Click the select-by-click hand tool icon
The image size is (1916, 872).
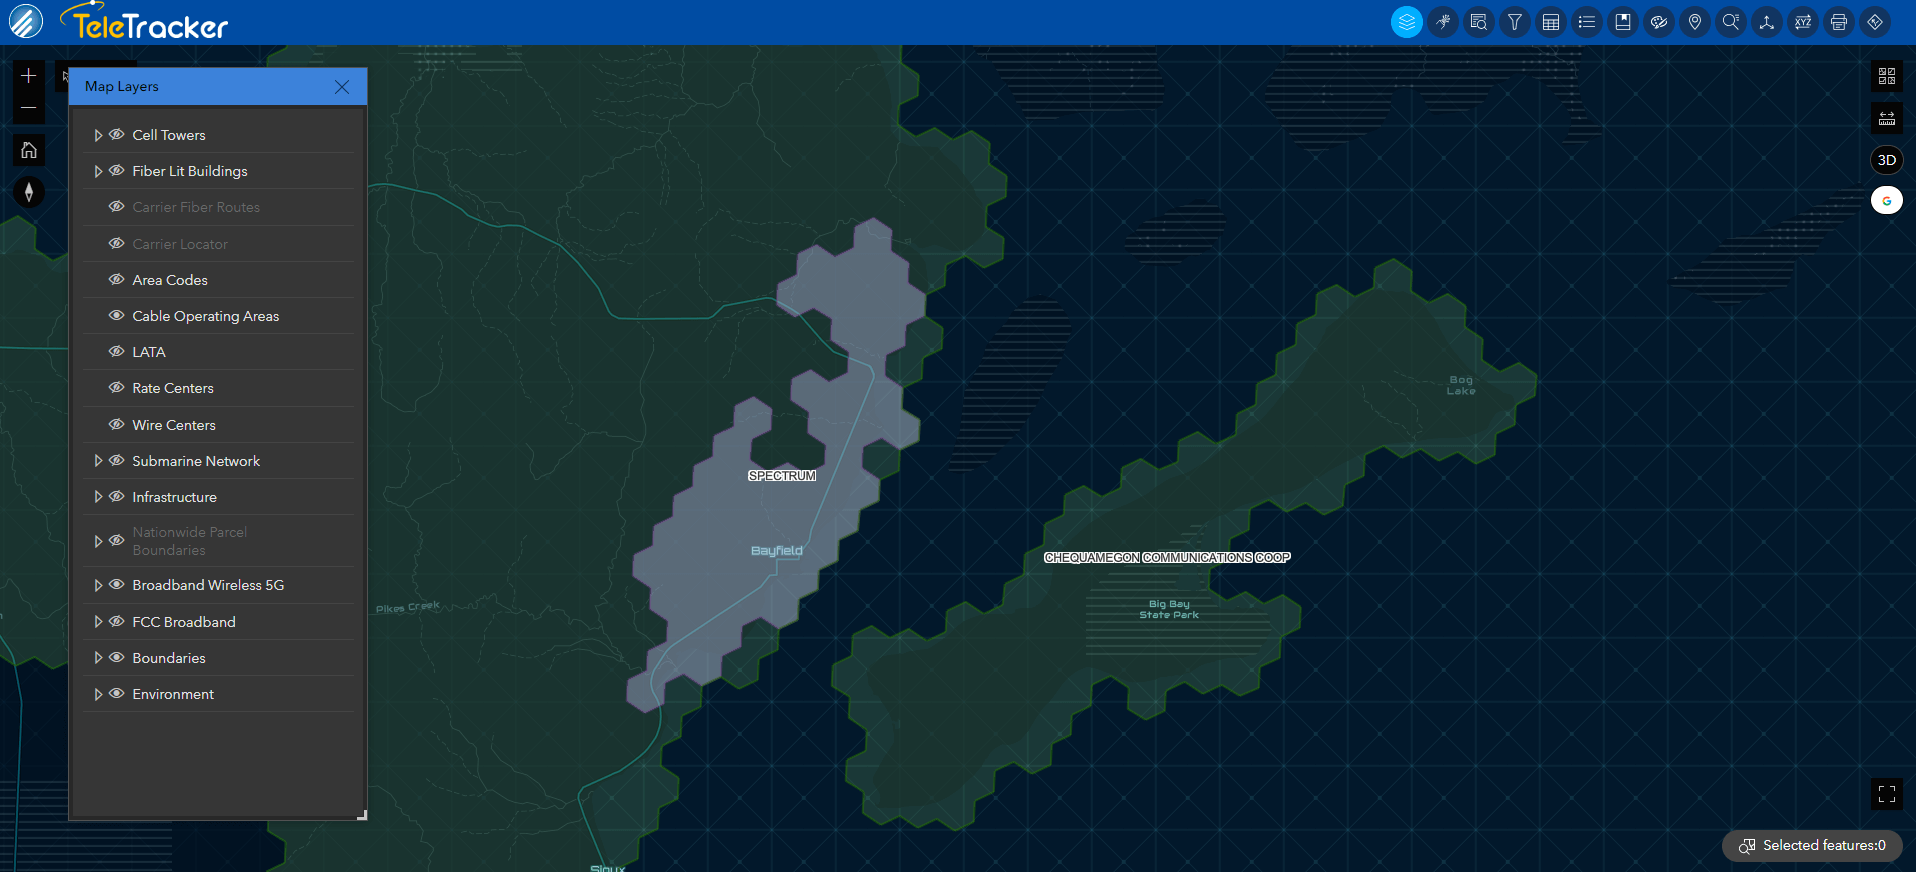pyautogui.click(x=1443, y=22)
